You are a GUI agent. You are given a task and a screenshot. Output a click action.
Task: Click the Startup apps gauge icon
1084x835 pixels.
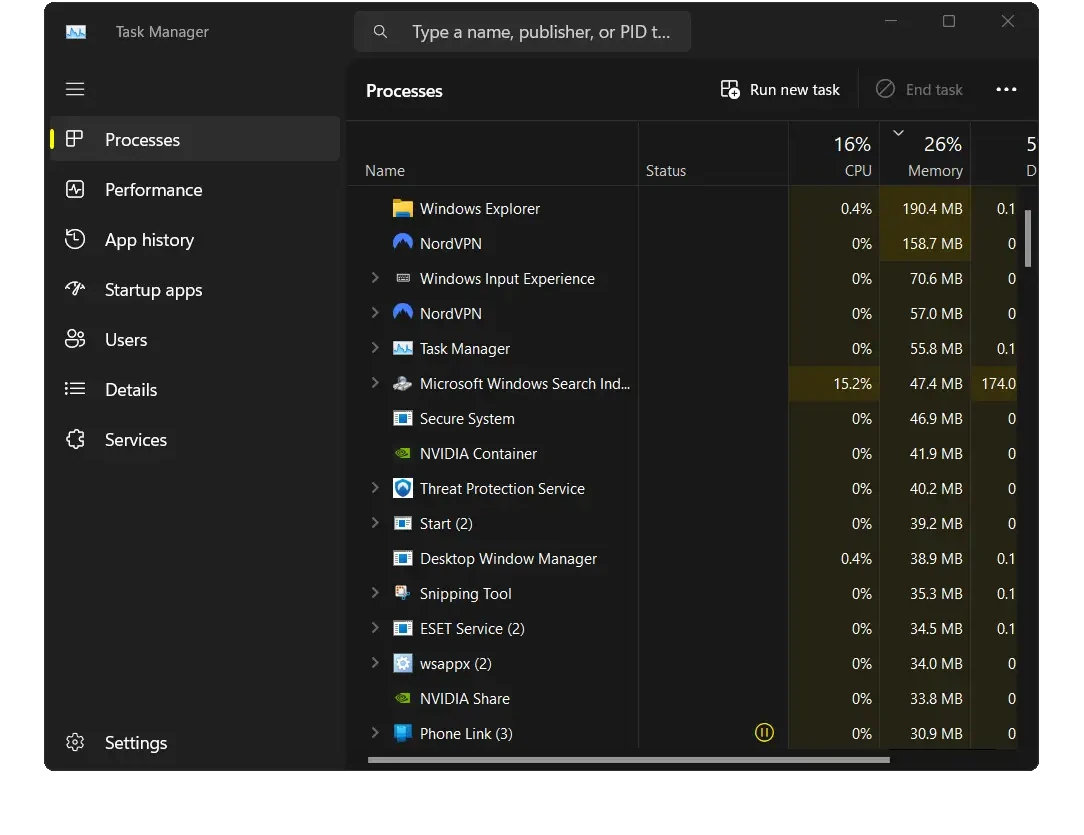(x=75, y=289)
